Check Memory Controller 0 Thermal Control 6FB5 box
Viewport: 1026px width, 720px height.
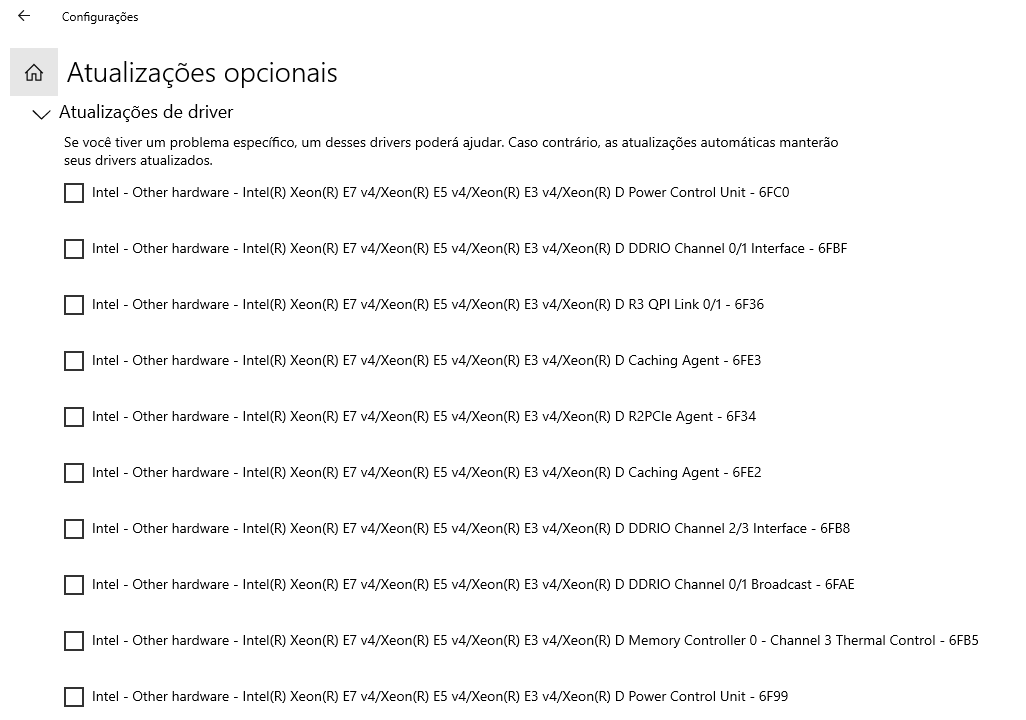click(74, 640)
